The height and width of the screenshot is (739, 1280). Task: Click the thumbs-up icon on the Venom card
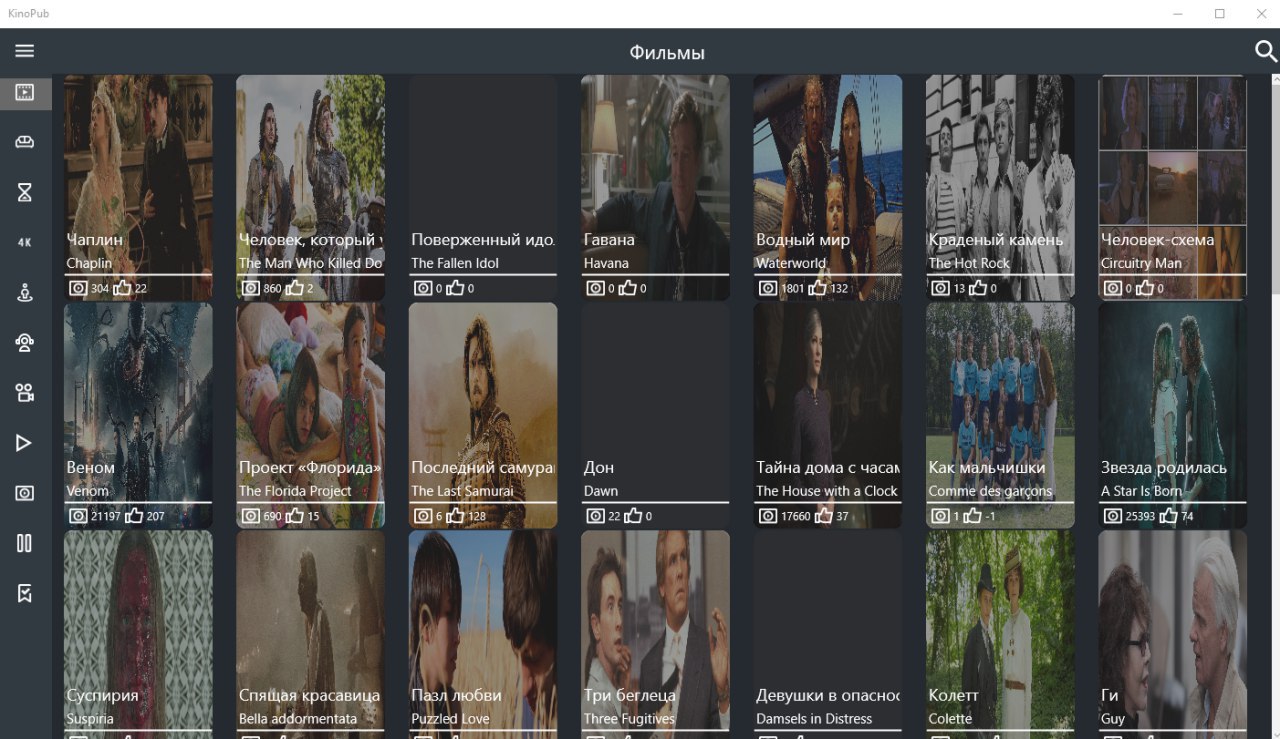[x=133, y=516]
